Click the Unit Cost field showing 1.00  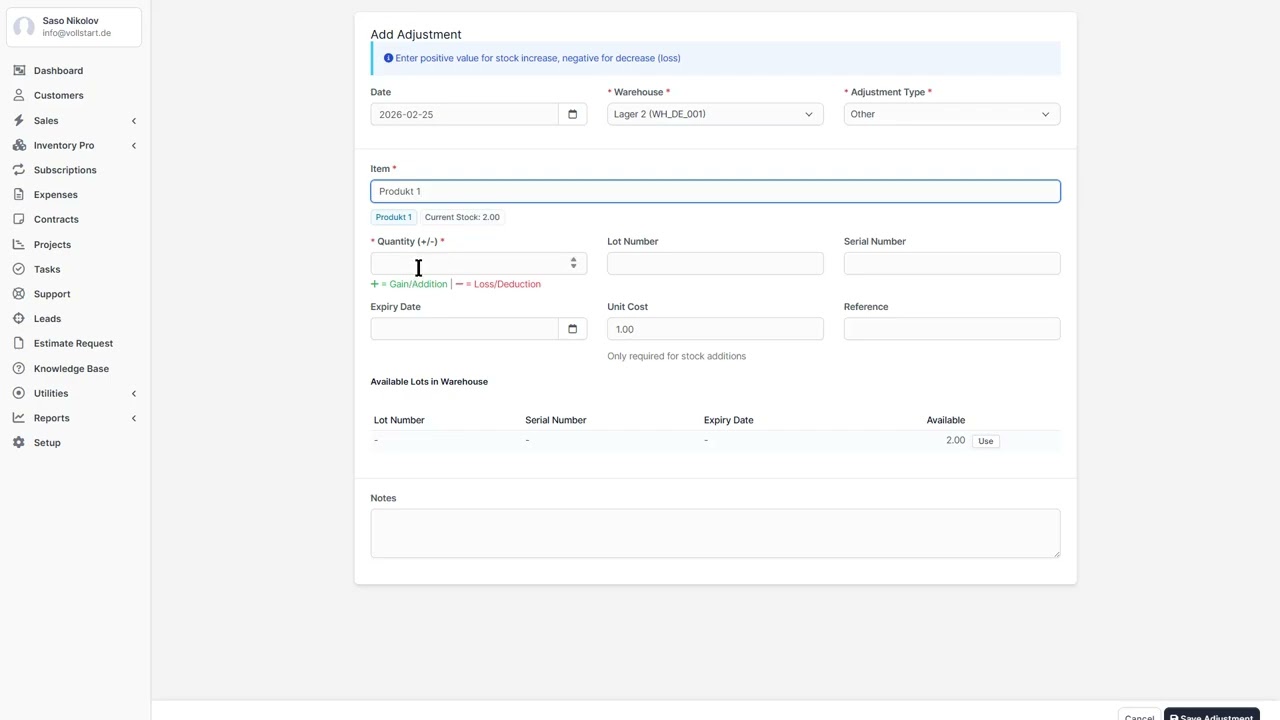tap(715, 329)
